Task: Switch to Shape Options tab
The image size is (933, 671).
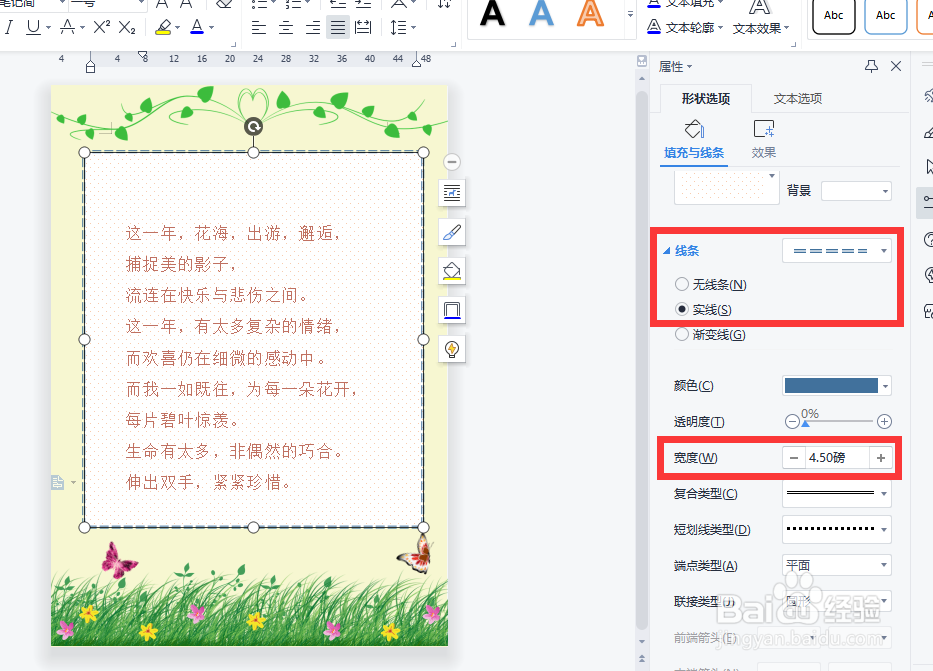Action: [x=706, y=99]
